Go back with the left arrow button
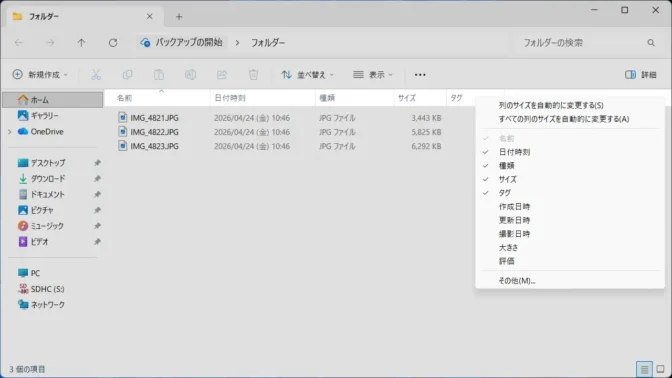 18,43
